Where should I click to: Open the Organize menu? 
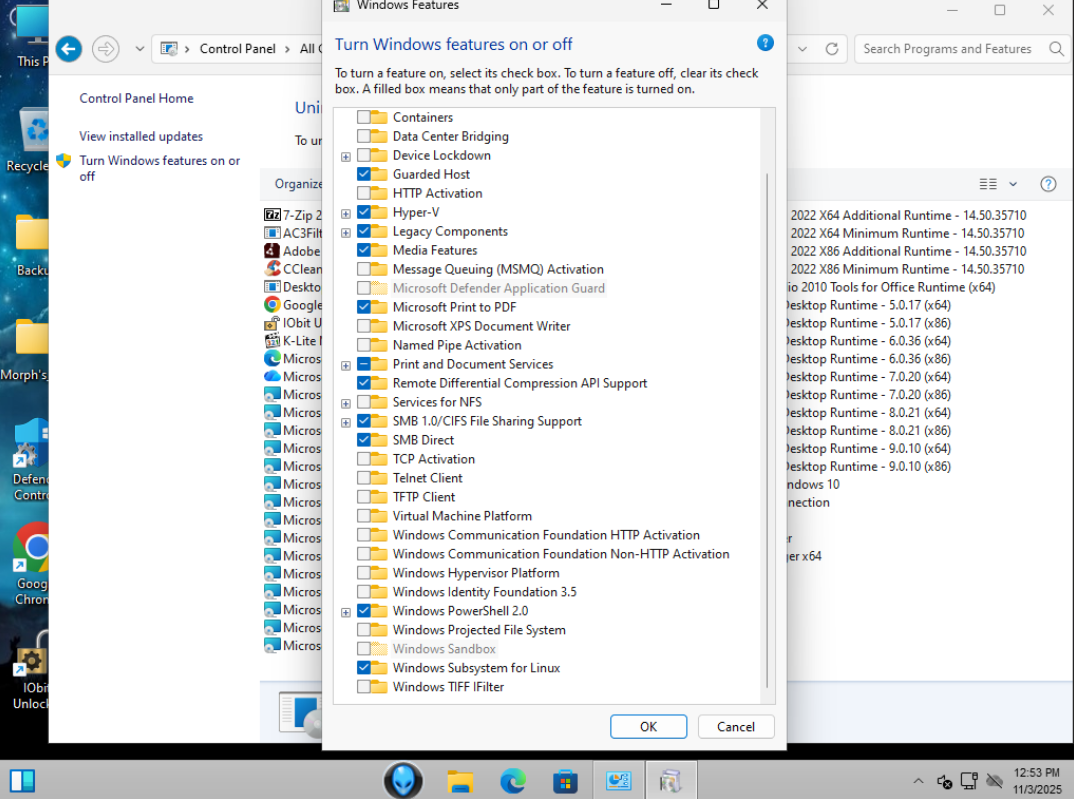tap(298, 184)
